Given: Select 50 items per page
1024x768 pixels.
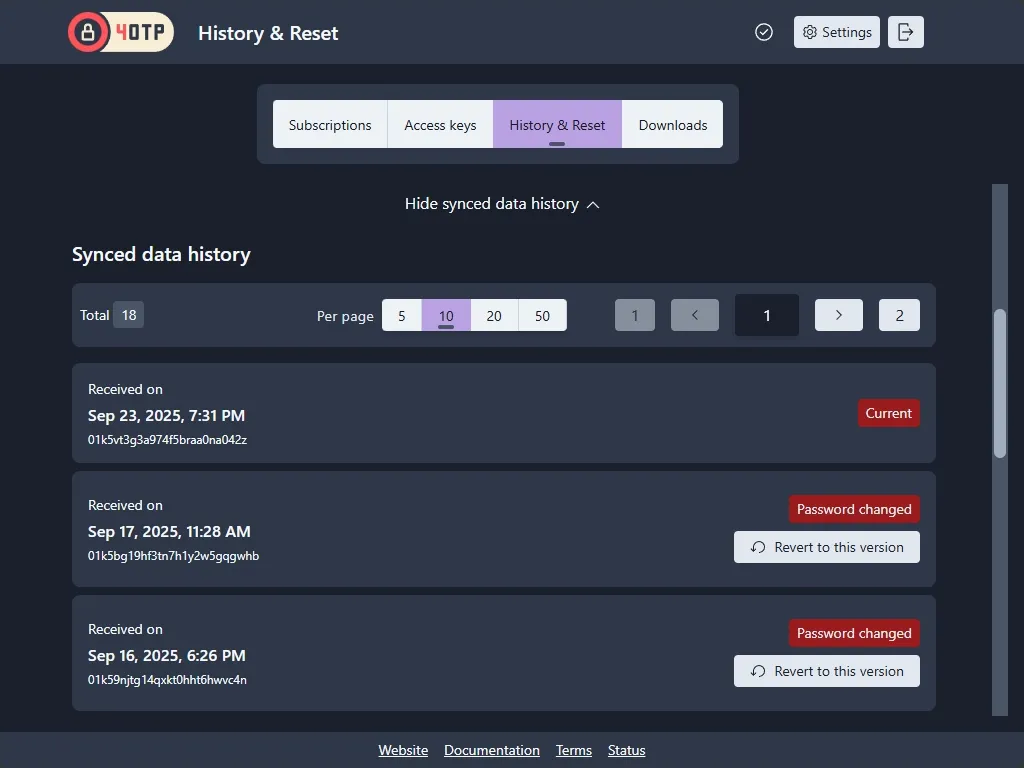Looking at the screenshot, I should (x=543, y=315).
